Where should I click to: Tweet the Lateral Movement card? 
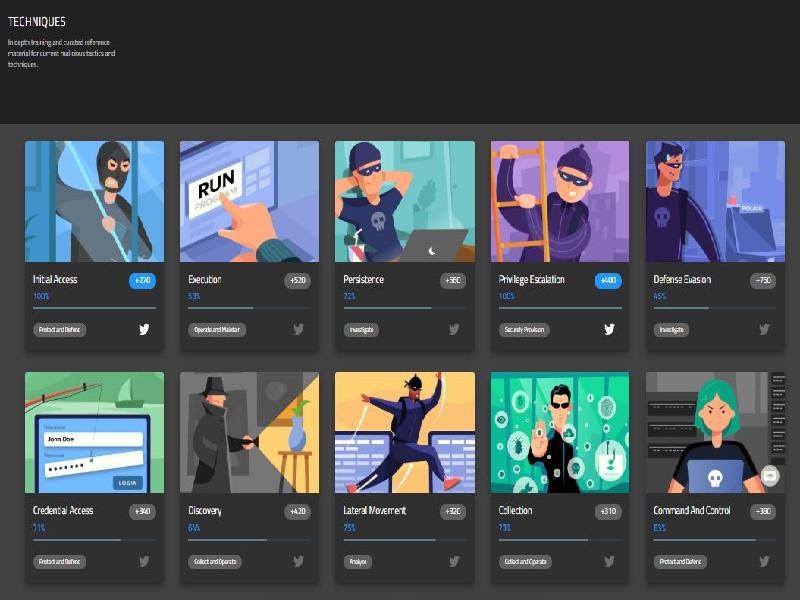click(x=454, y=561)
